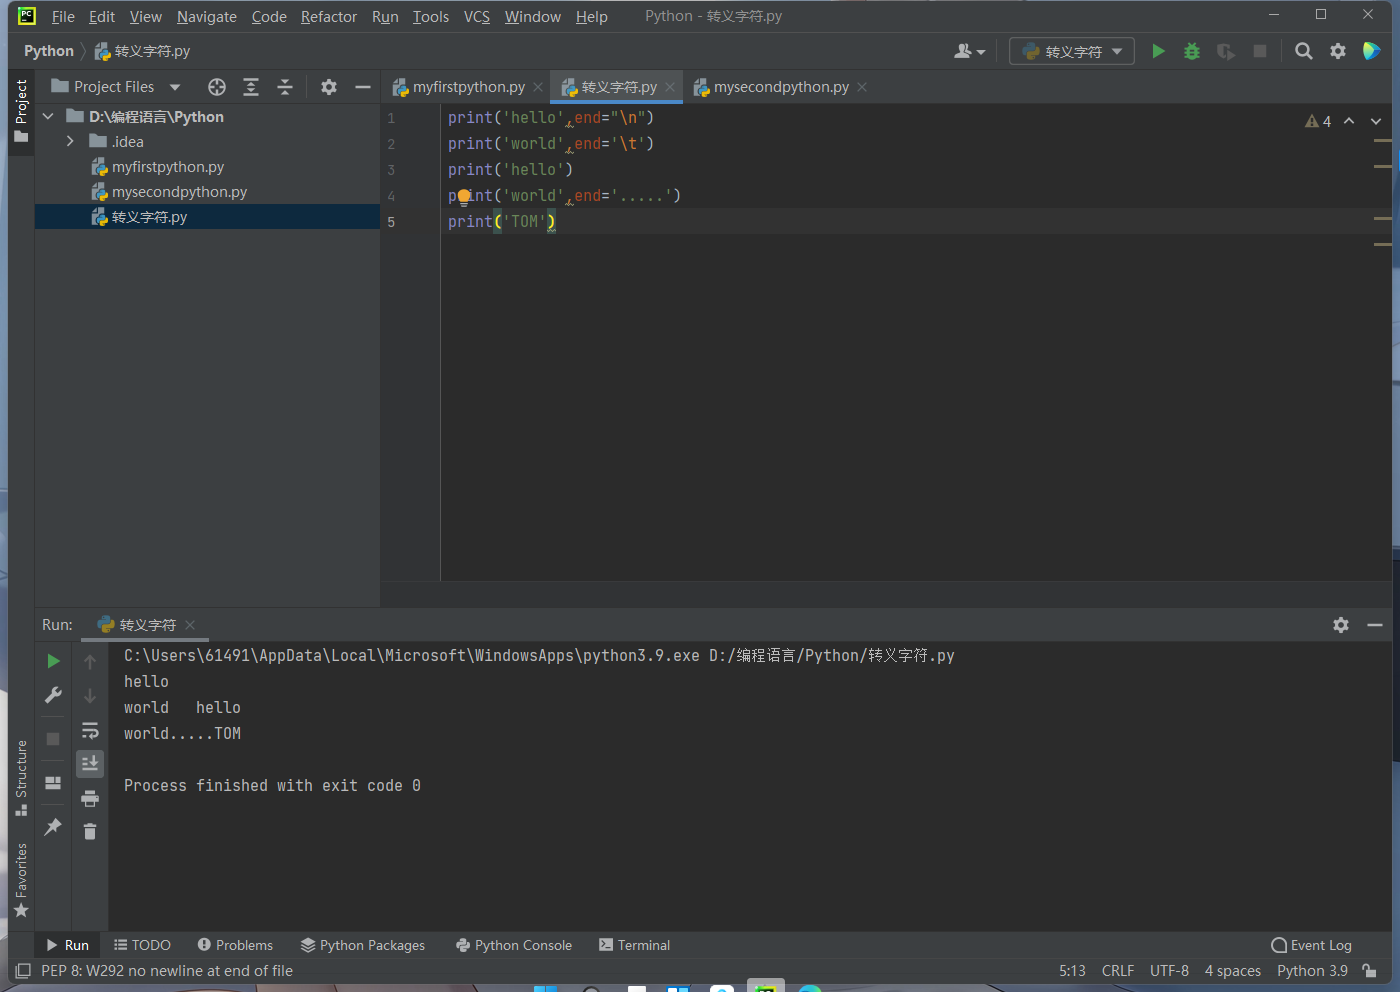
Task: Open Search Everywhere magnifier icon
Action: point(1304,51)
